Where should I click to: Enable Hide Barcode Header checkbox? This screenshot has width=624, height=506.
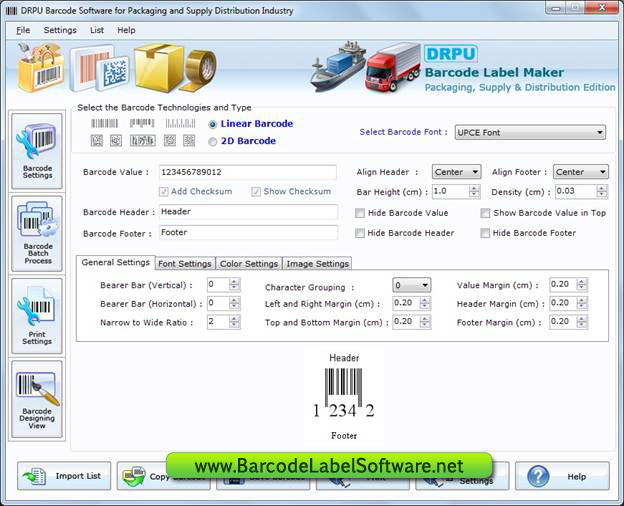(x=360, y=233)
